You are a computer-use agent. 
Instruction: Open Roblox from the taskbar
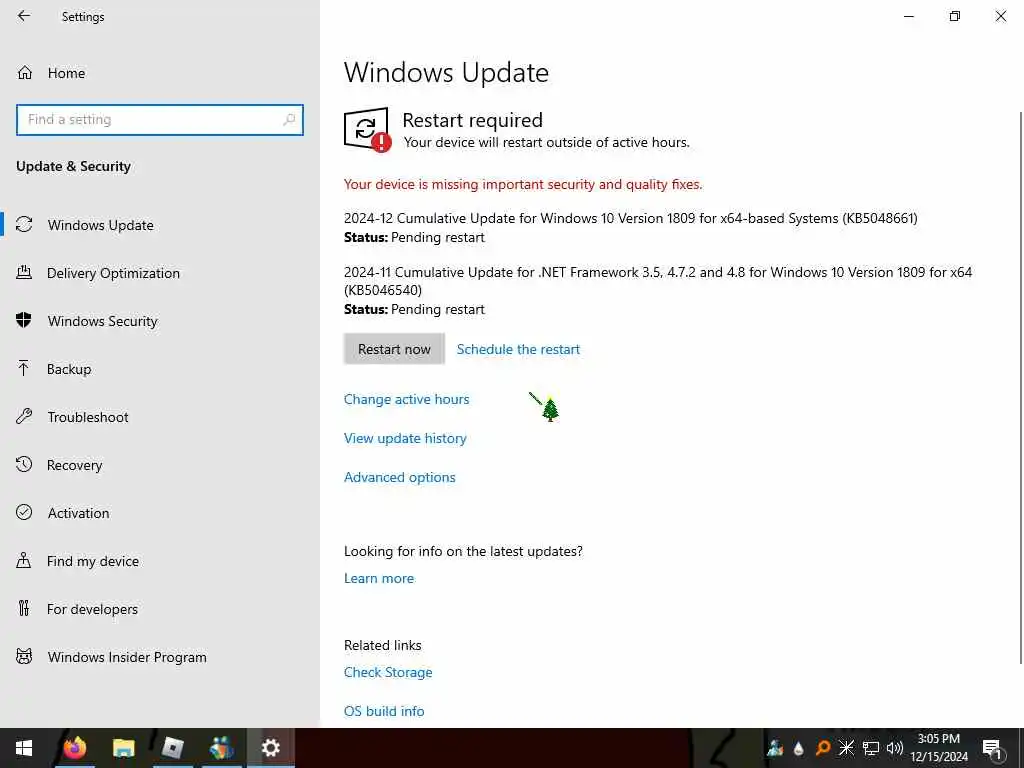tap(172, 748)
